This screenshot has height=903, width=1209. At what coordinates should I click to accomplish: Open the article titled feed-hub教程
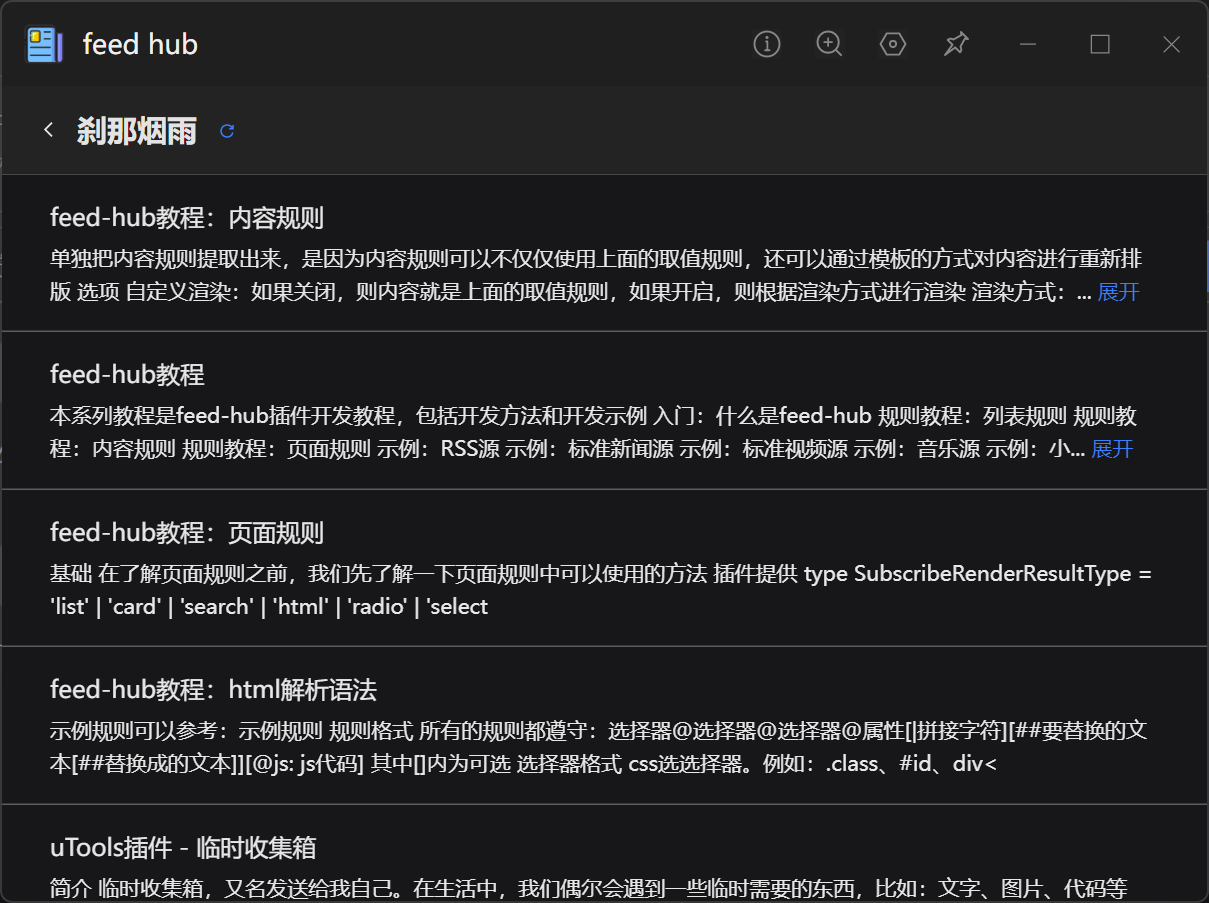[x=128, y=375]
